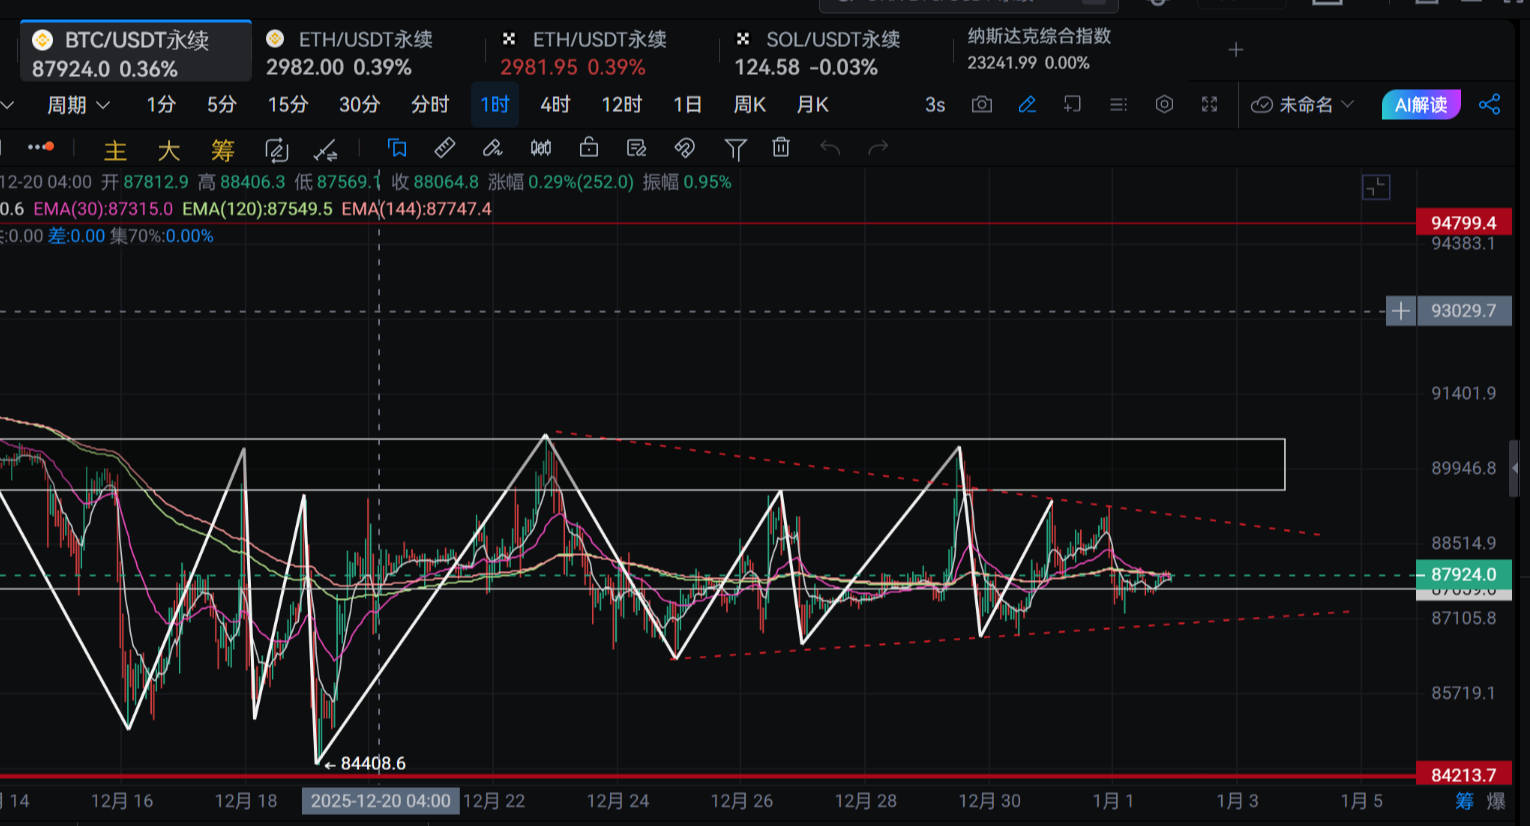
Task: Click the share icon next to AI解读
Action: point(1490,104)
